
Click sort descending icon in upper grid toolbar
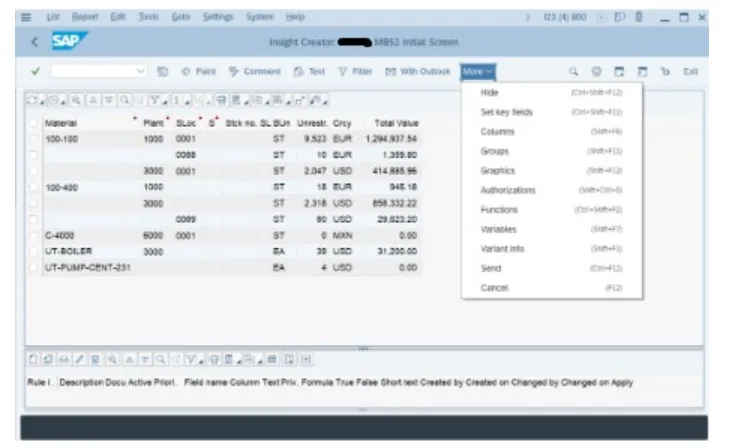point(109,100)
